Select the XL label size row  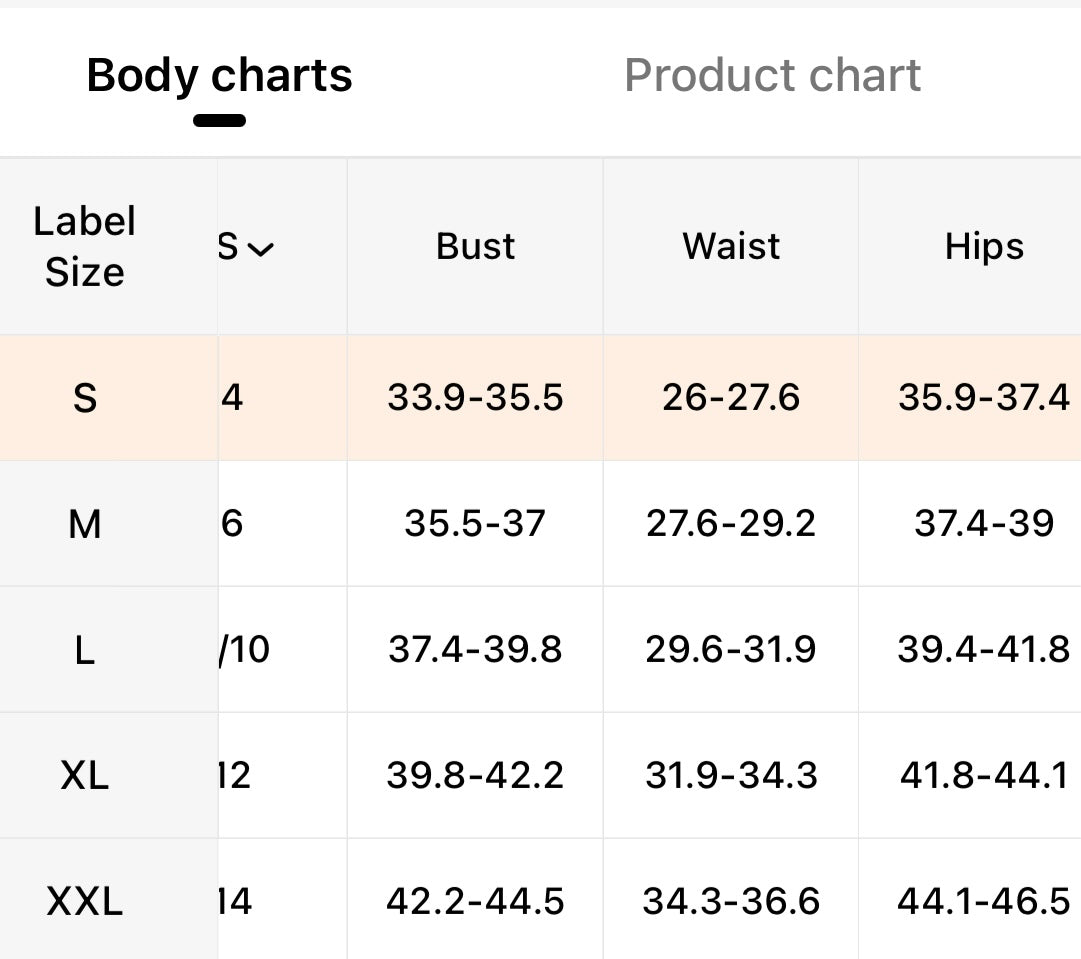pos(85,775)
